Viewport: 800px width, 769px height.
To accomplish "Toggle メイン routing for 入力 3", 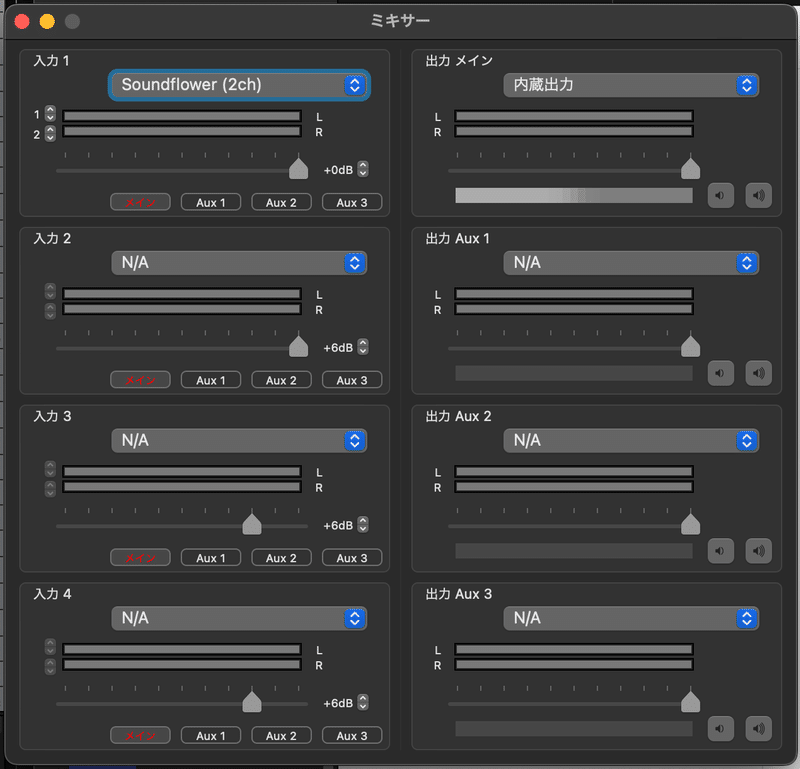I will coord(140,558).
